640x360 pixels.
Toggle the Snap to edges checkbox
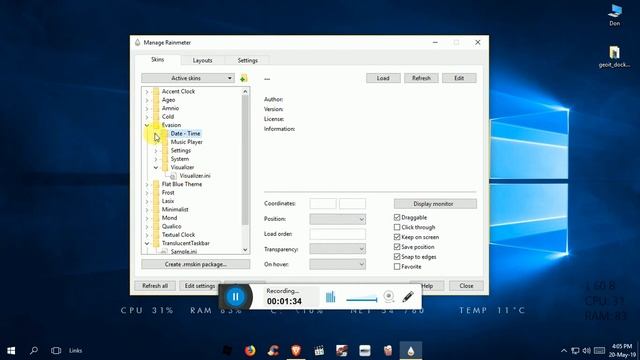pyautogui.click(x=397, y=257)
